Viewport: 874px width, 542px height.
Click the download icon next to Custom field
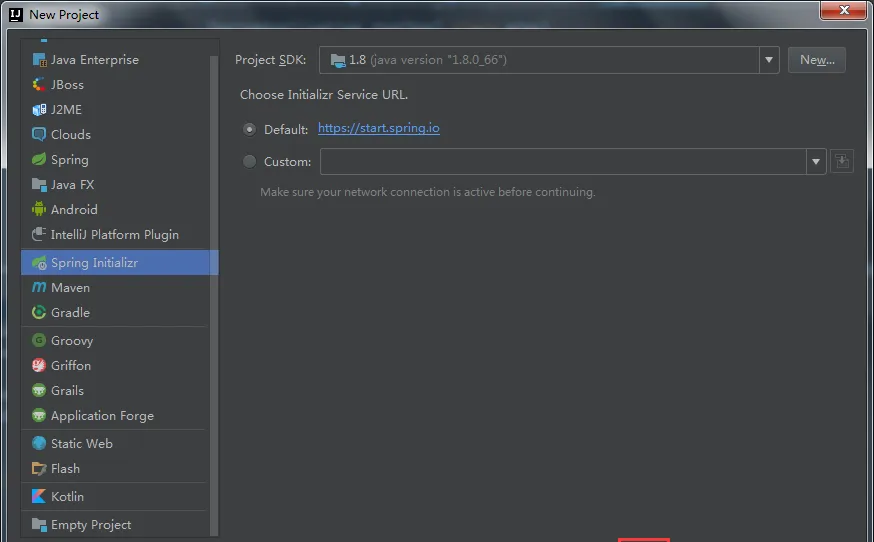pyautogui.click(x=842, y=162)
